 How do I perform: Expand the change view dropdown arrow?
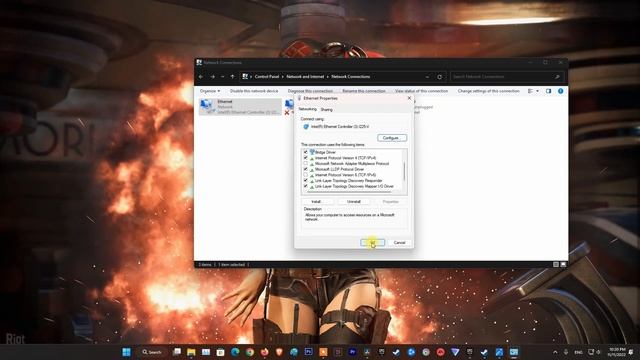click(x=537, y=91)
